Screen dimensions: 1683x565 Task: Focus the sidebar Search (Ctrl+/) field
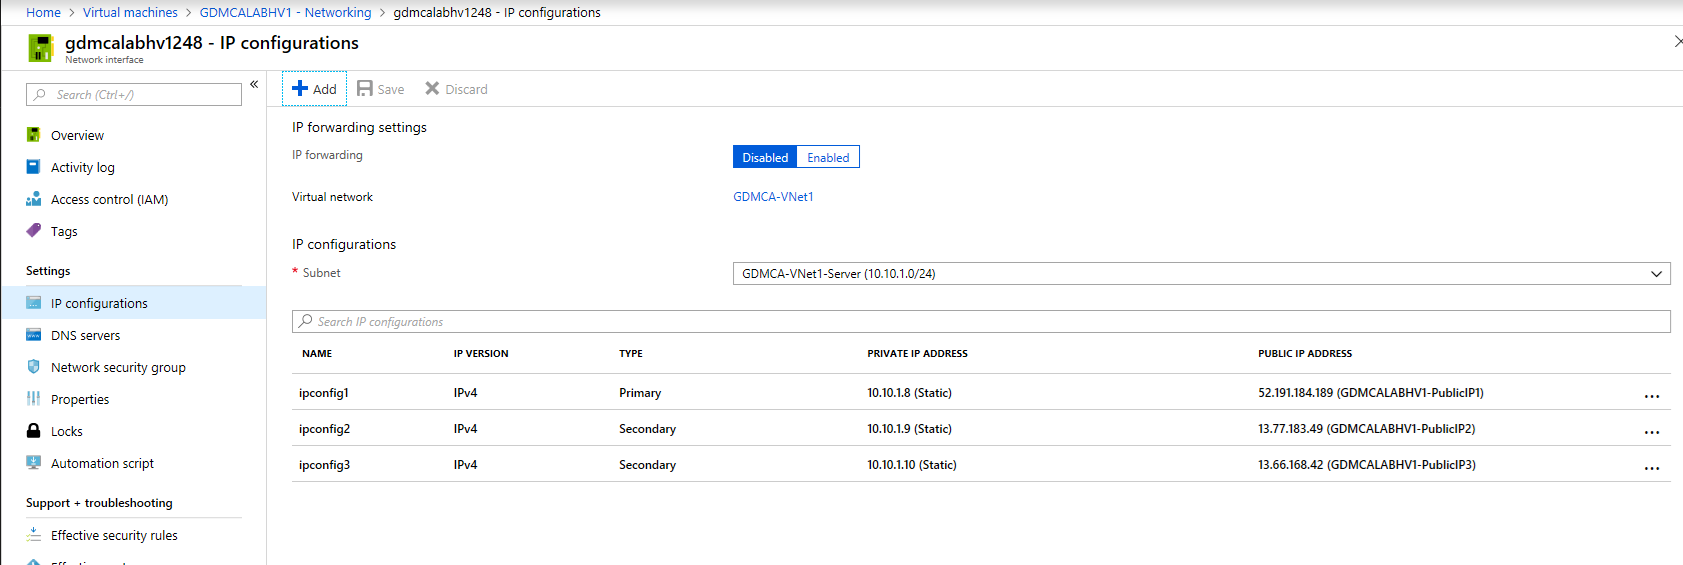(134, 94)
